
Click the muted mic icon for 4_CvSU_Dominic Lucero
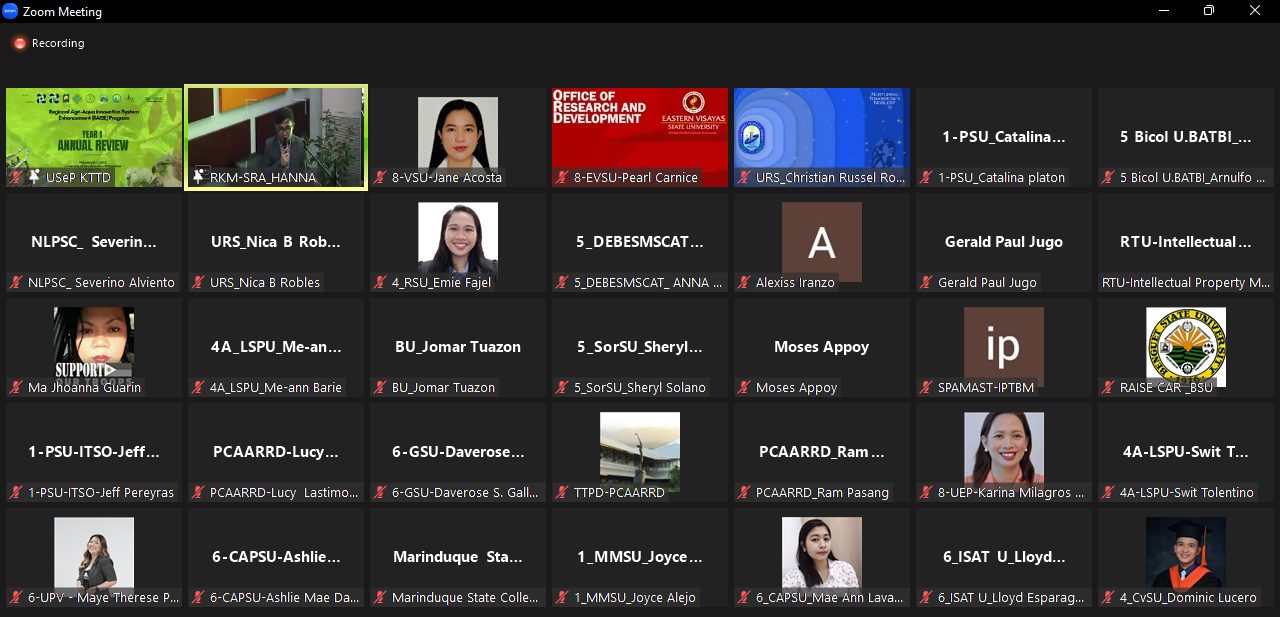click(1109, 598)
